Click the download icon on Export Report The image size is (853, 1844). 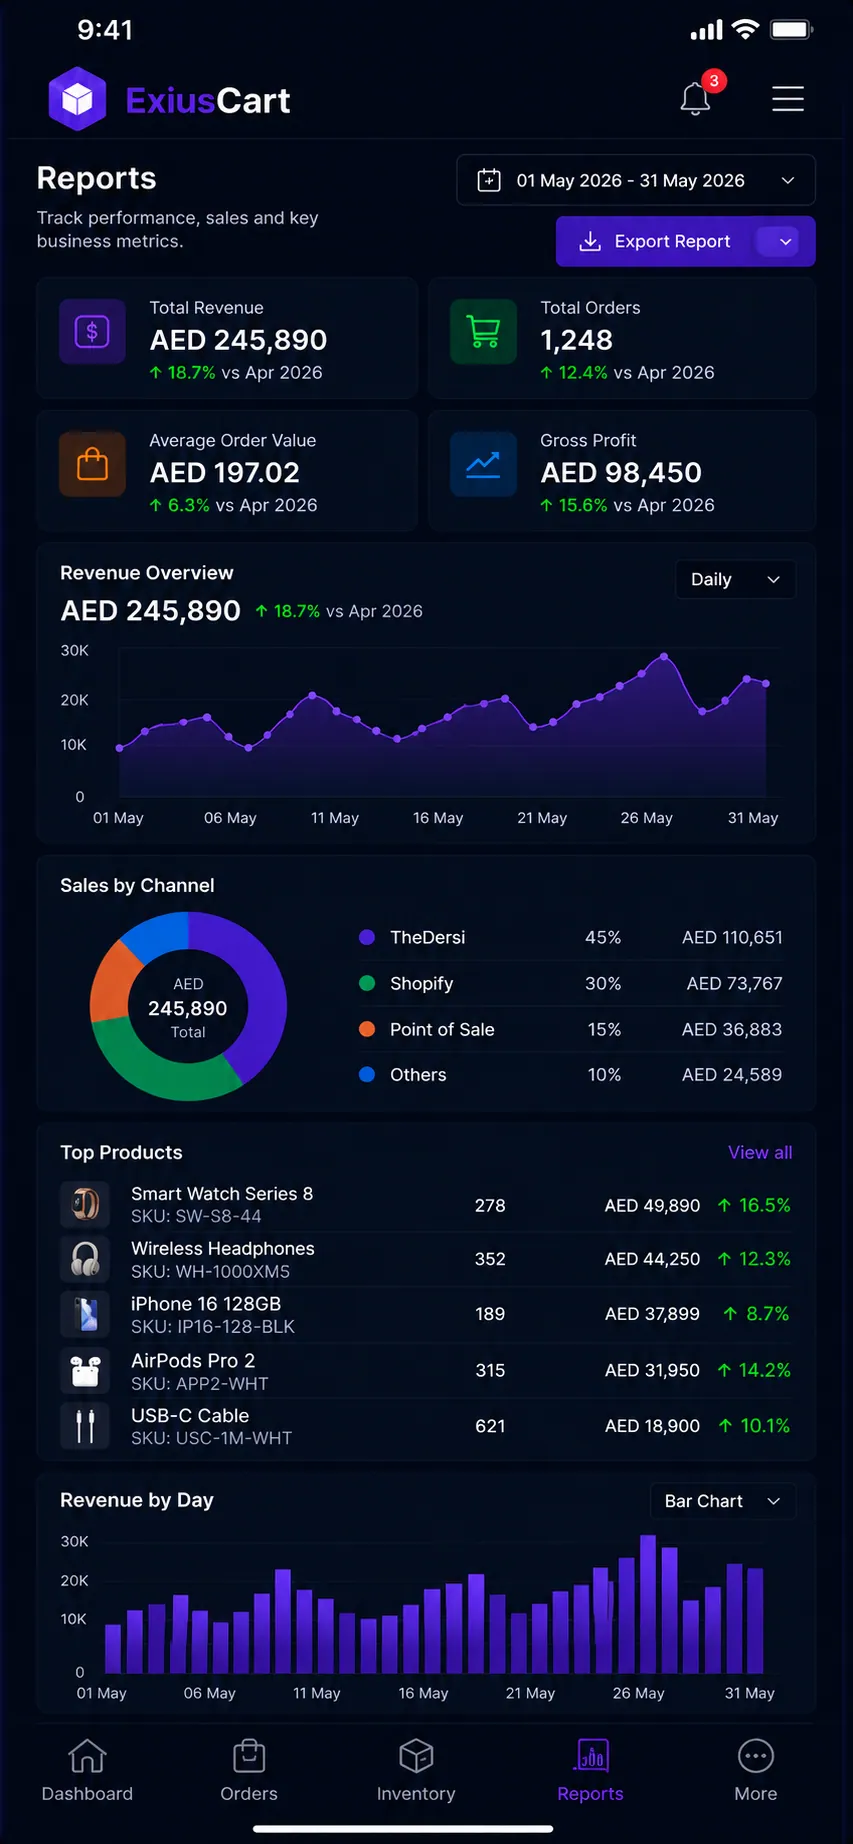coord(590,241)
